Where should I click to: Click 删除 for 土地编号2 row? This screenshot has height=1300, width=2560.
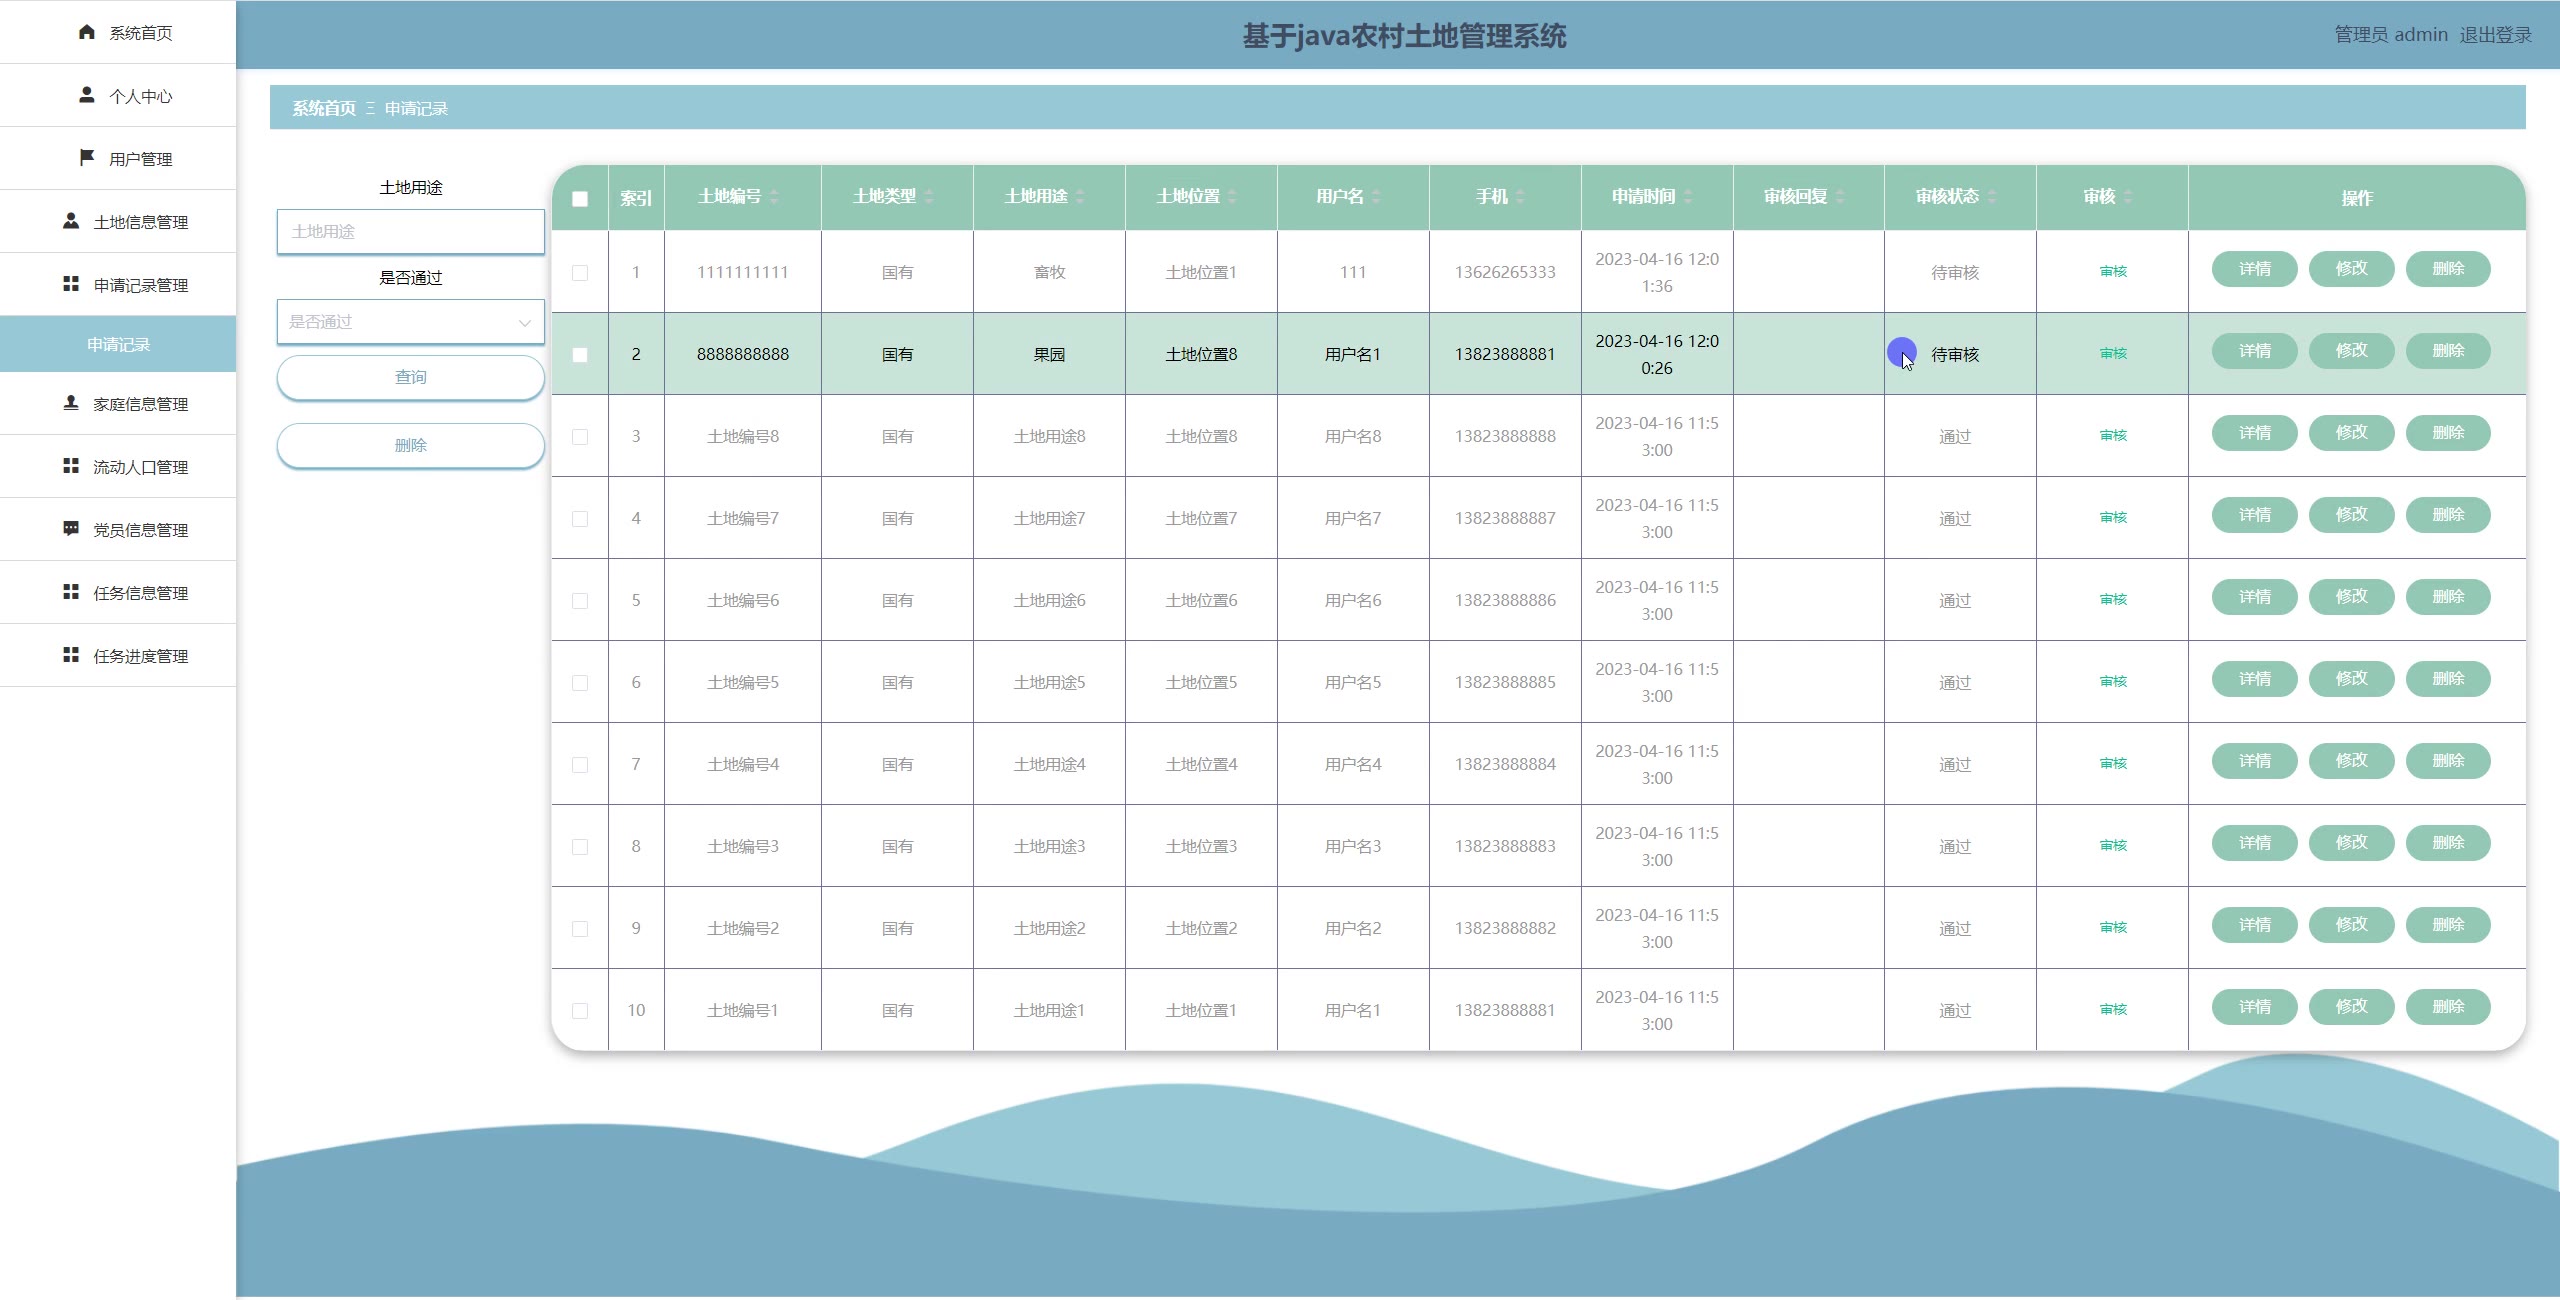click(x=2448, y=925)
